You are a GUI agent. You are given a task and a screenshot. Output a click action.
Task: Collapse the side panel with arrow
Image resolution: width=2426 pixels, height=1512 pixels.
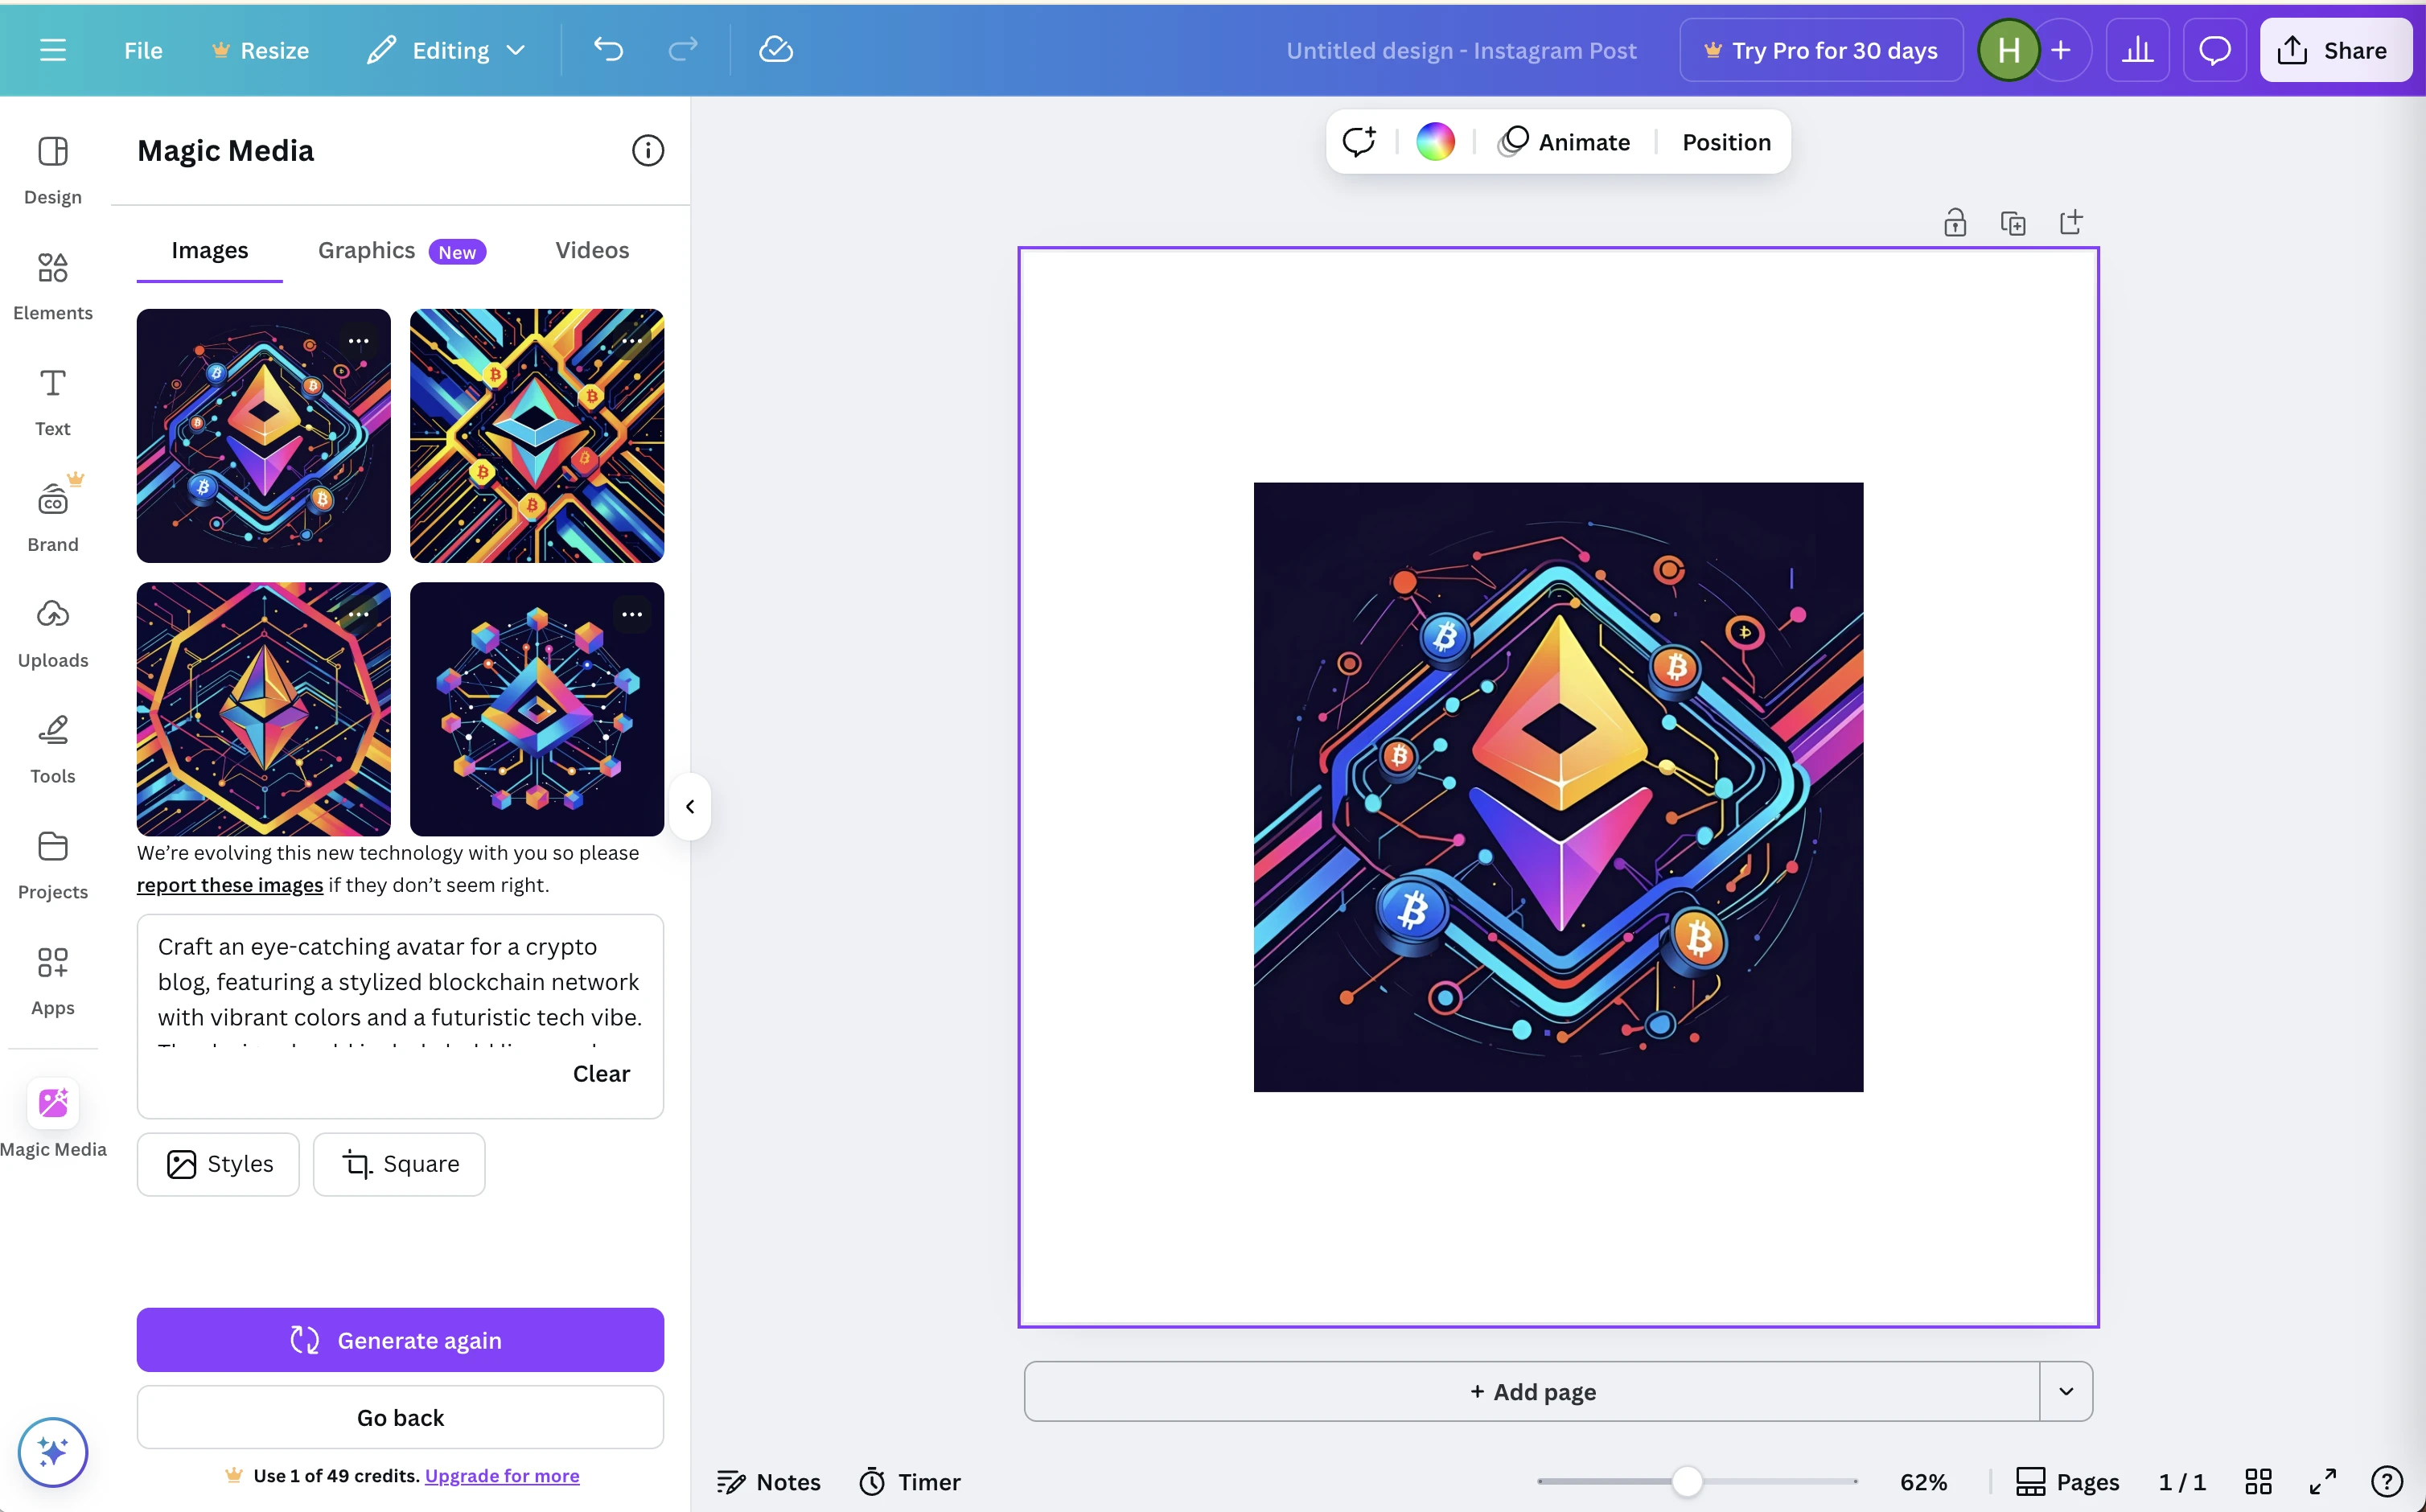click(x=690, y=806)
